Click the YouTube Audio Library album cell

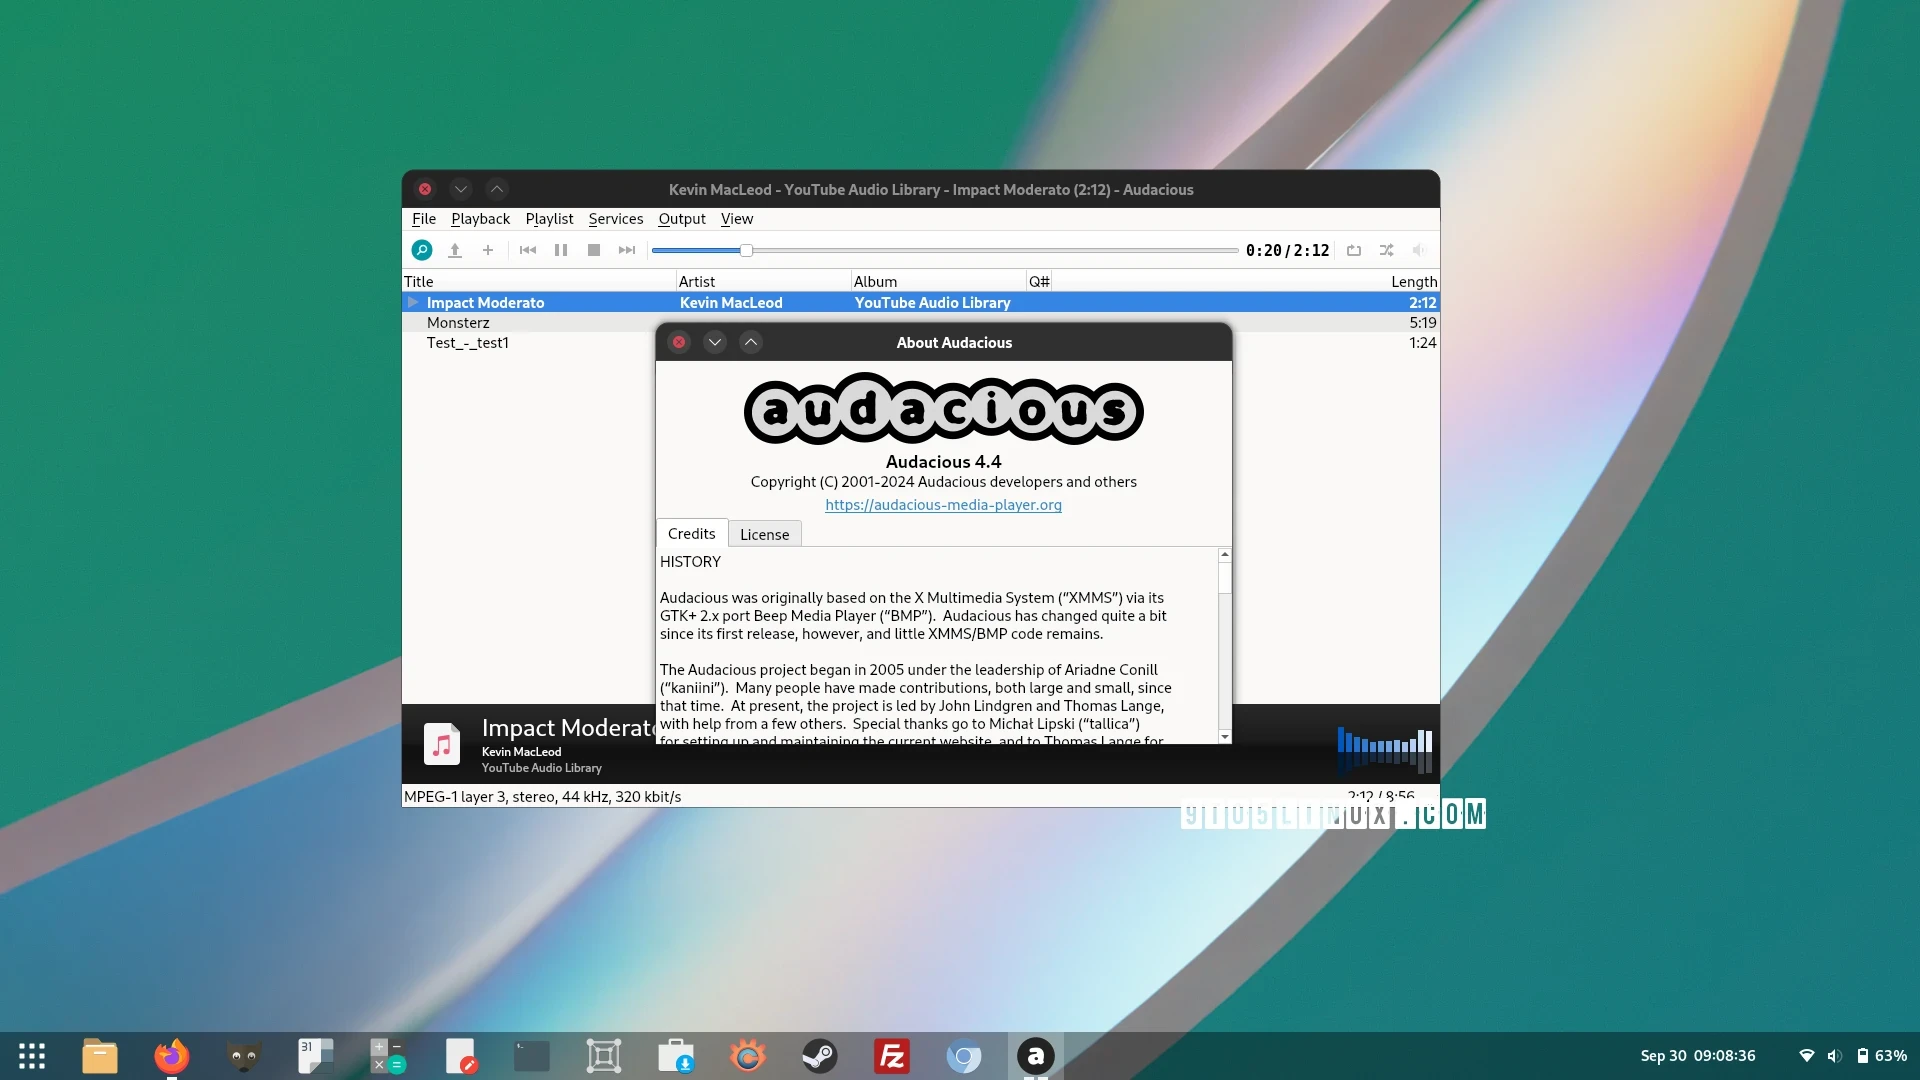pyautogui.click(x=932, y=303)
